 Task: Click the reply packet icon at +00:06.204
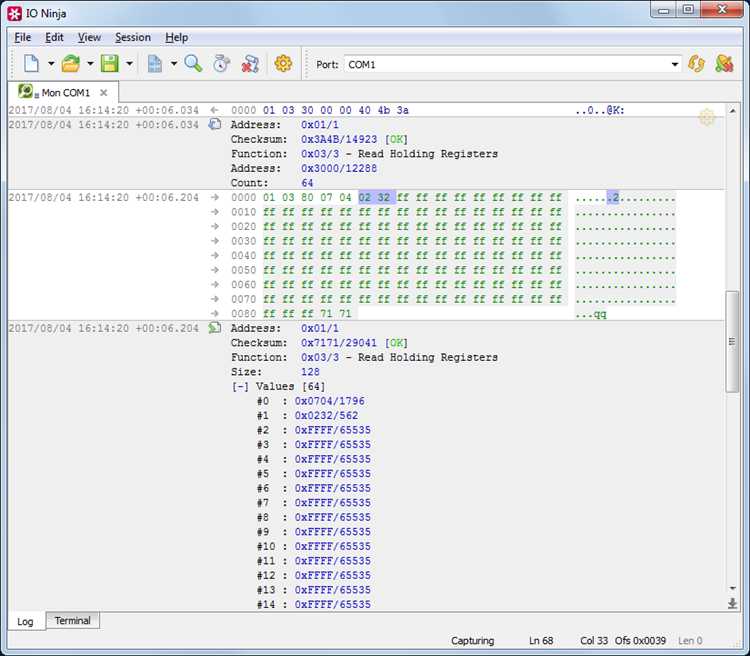tap(215, 328)
